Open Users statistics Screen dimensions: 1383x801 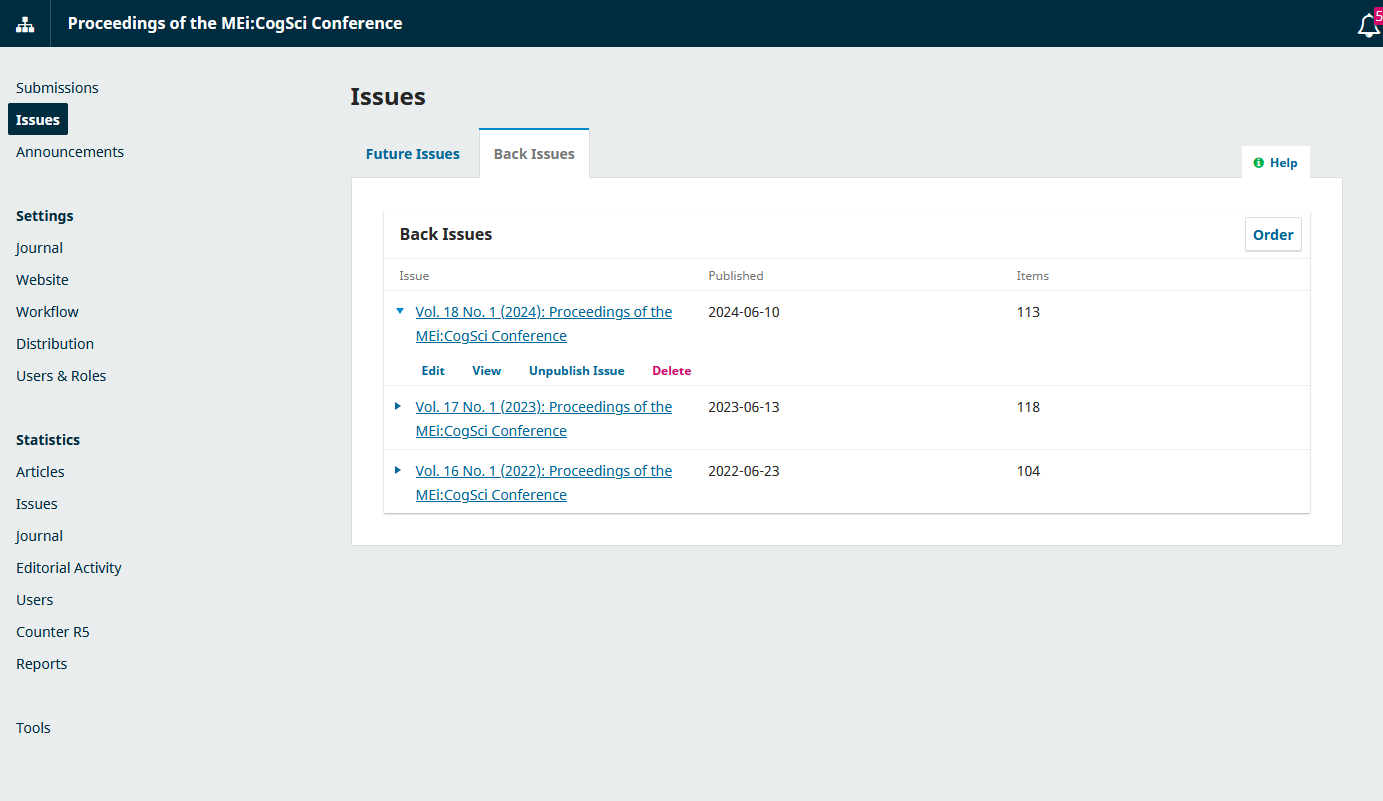coord(35,600)
